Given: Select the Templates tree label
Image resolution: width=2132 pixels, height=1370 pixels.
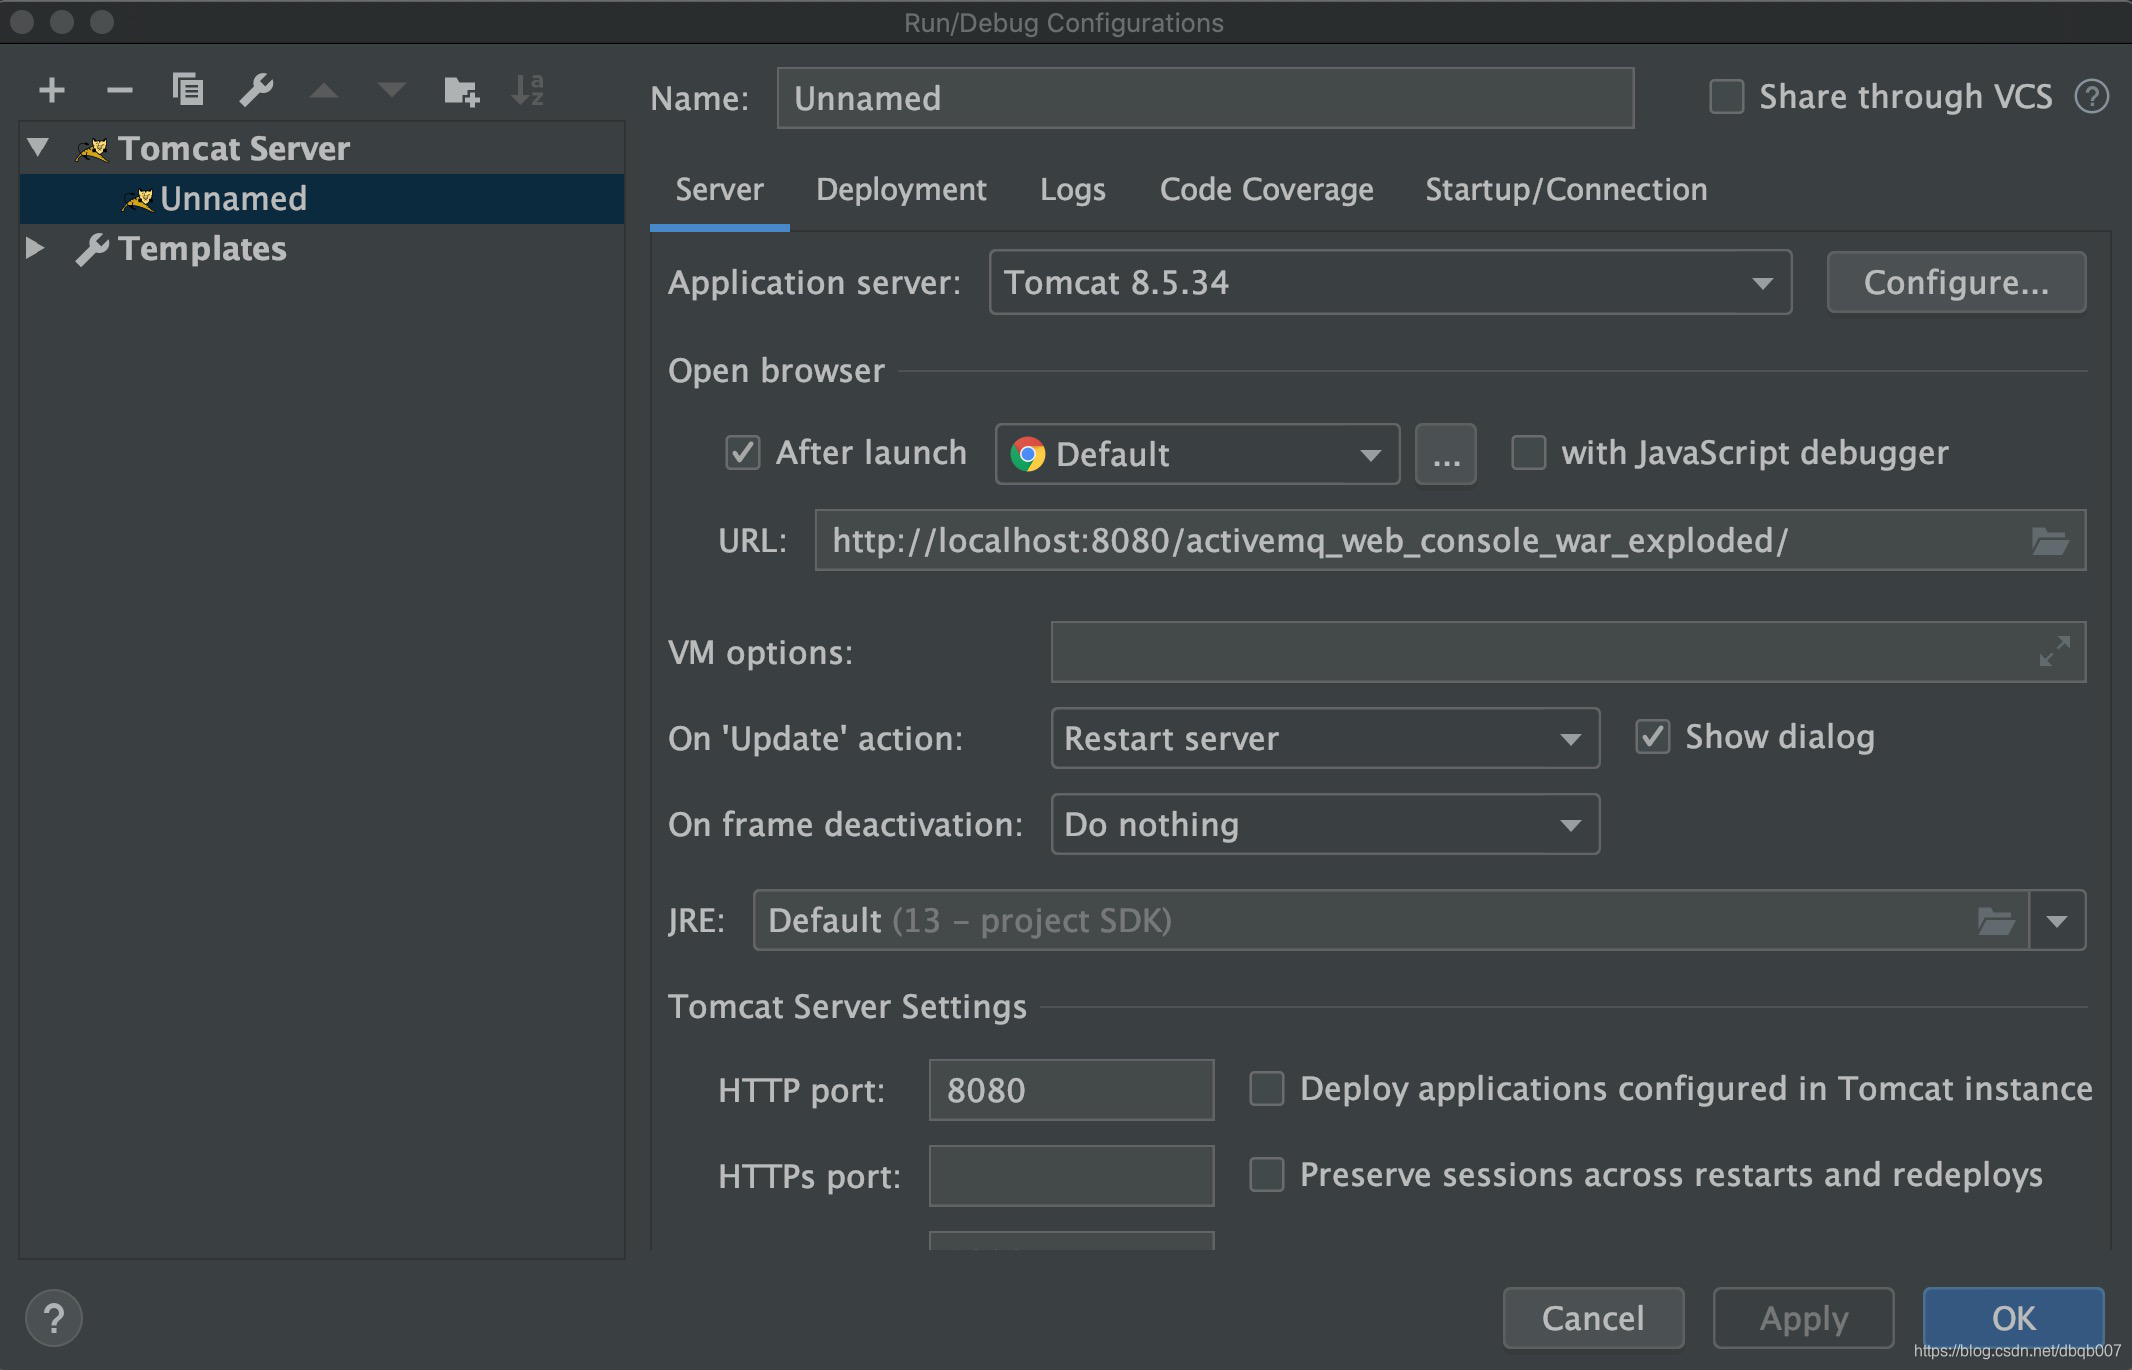Looking at the screenshot, I should pos(202,249).
